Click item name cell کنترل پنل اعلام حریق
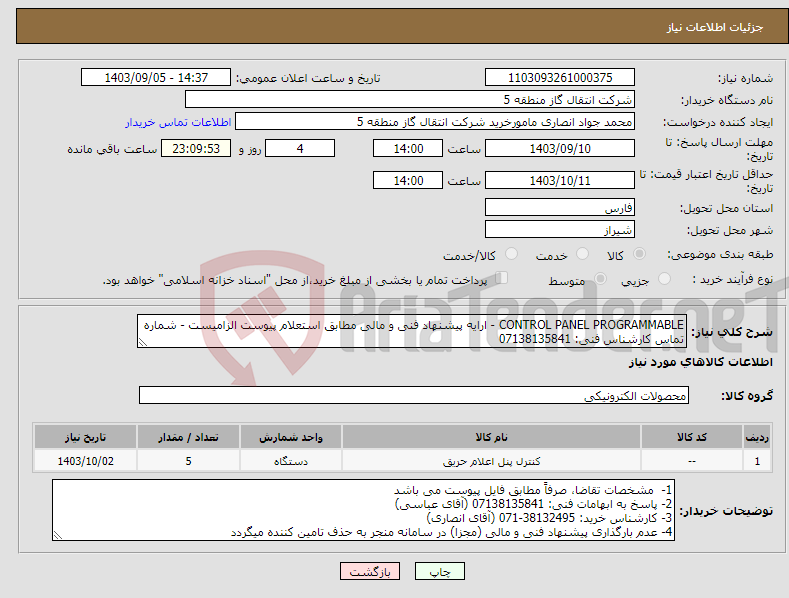This screenshot has height=598, width=789. [491, 461]
